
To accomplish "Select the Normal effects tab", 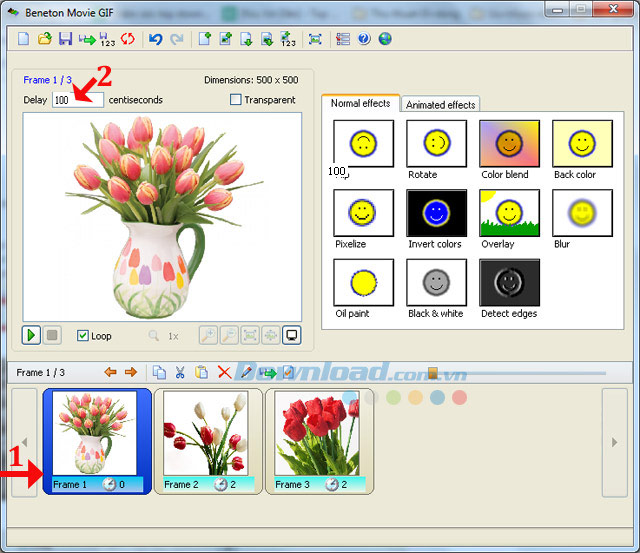I will pyautogui.click(x=360, y=104).
